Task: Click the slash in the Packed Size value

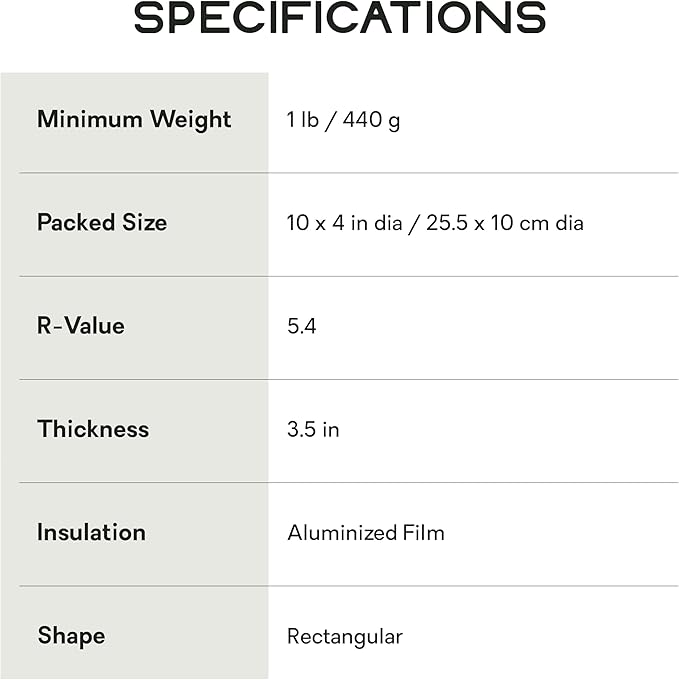Action: pos(414,223)
